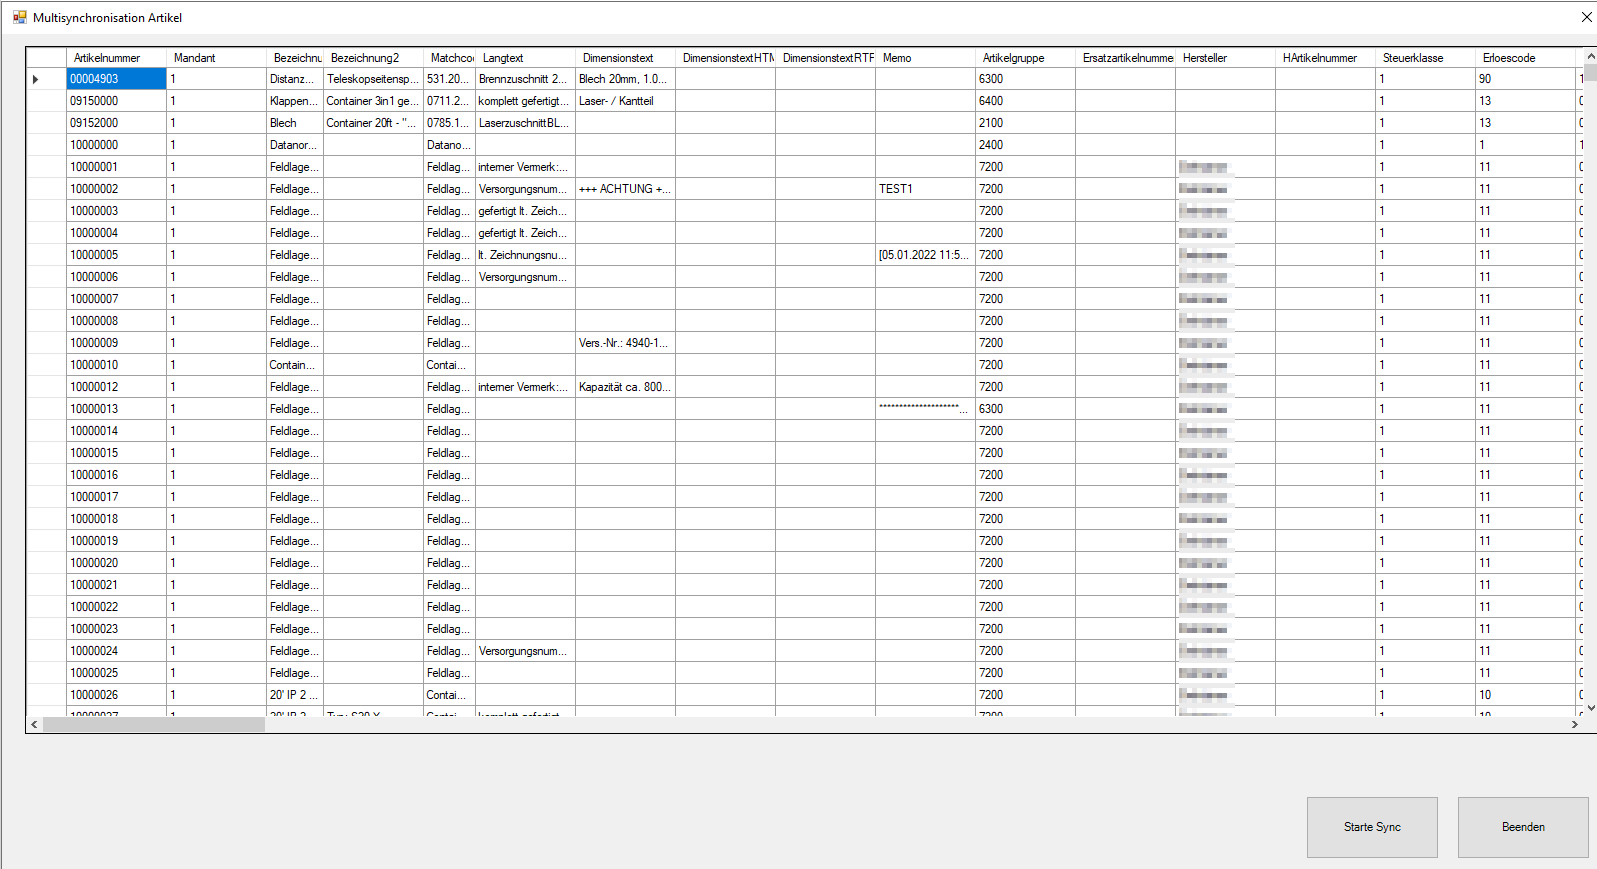Click the Starte Sync button

pos(1372,827)
